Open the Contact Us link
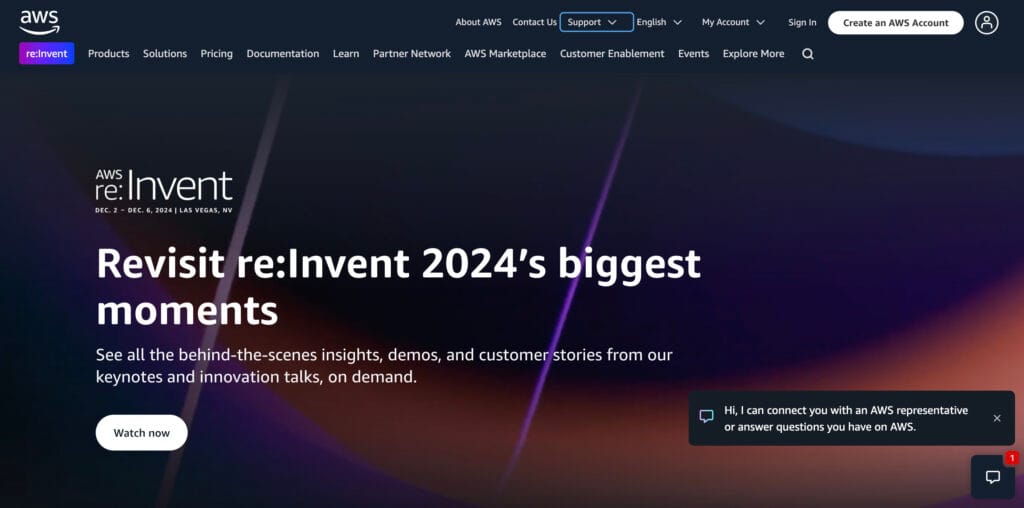Image resolution: width=1024 pixels, height=508 pixels. coord(534,22)
